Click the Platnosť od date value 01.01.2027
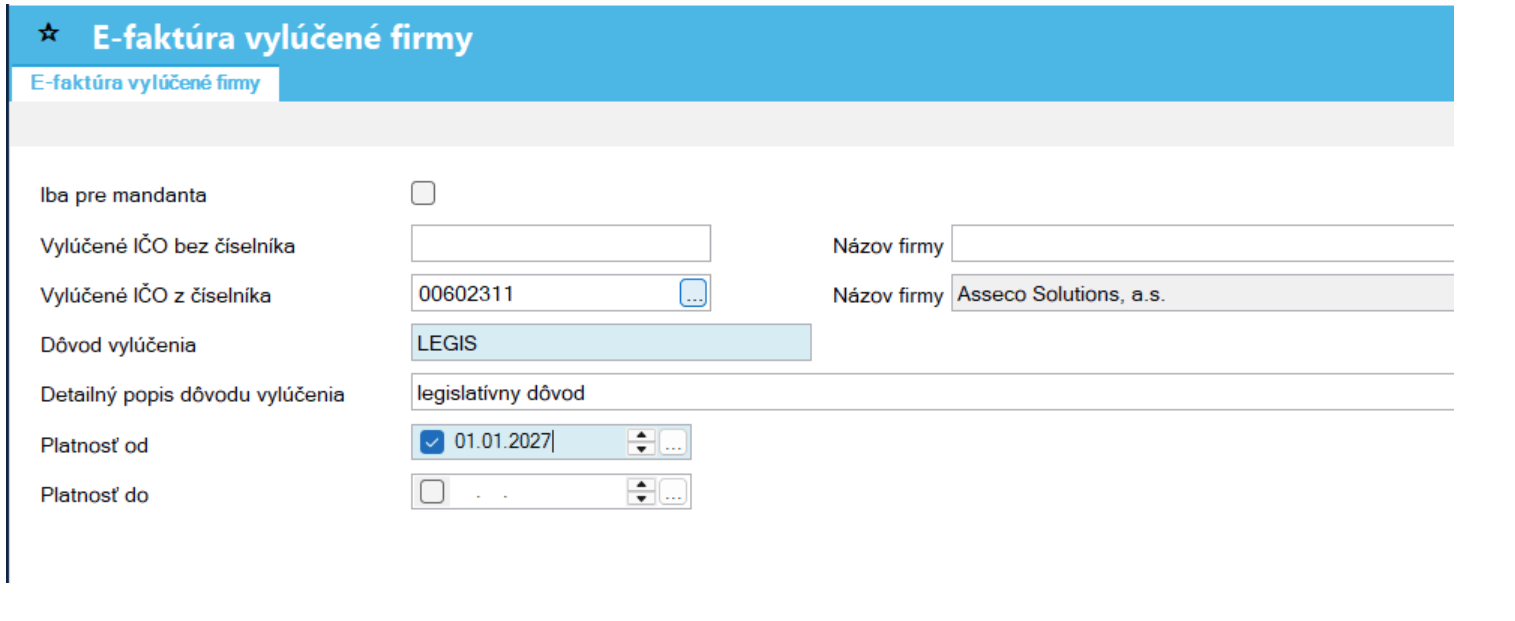The height and width of the screenshot is (621, 1515). click(x=503, y=441)
